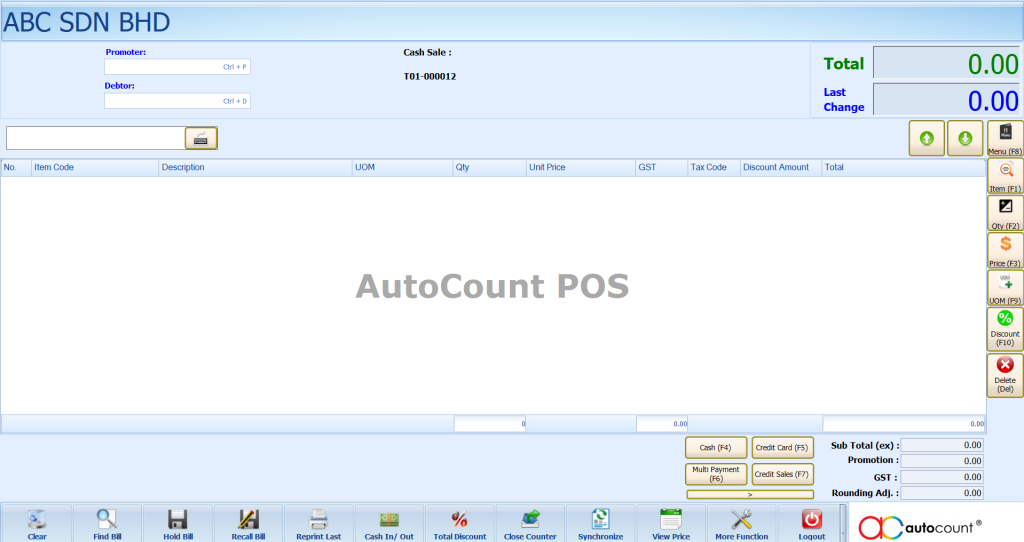
Task: Choose Credit Card (F5) payment
Action: pos(782,448)
